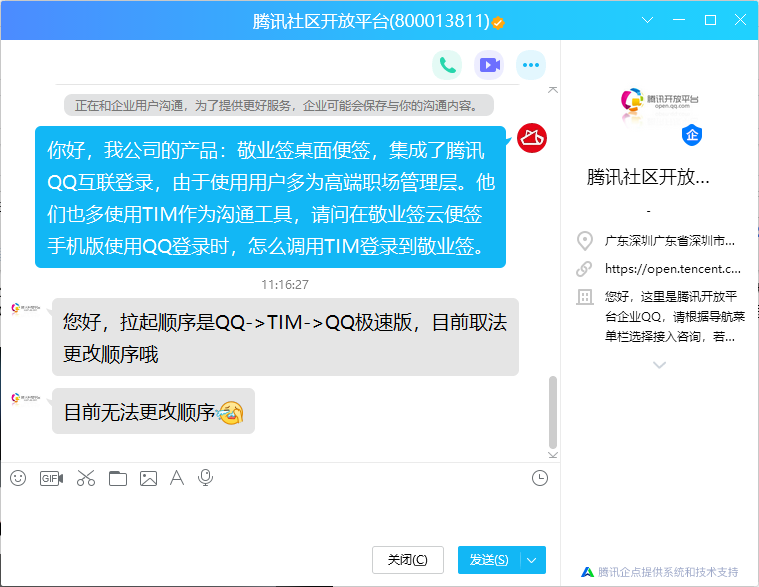Click the chat scroll up arrow

click(x=553, y=90)
